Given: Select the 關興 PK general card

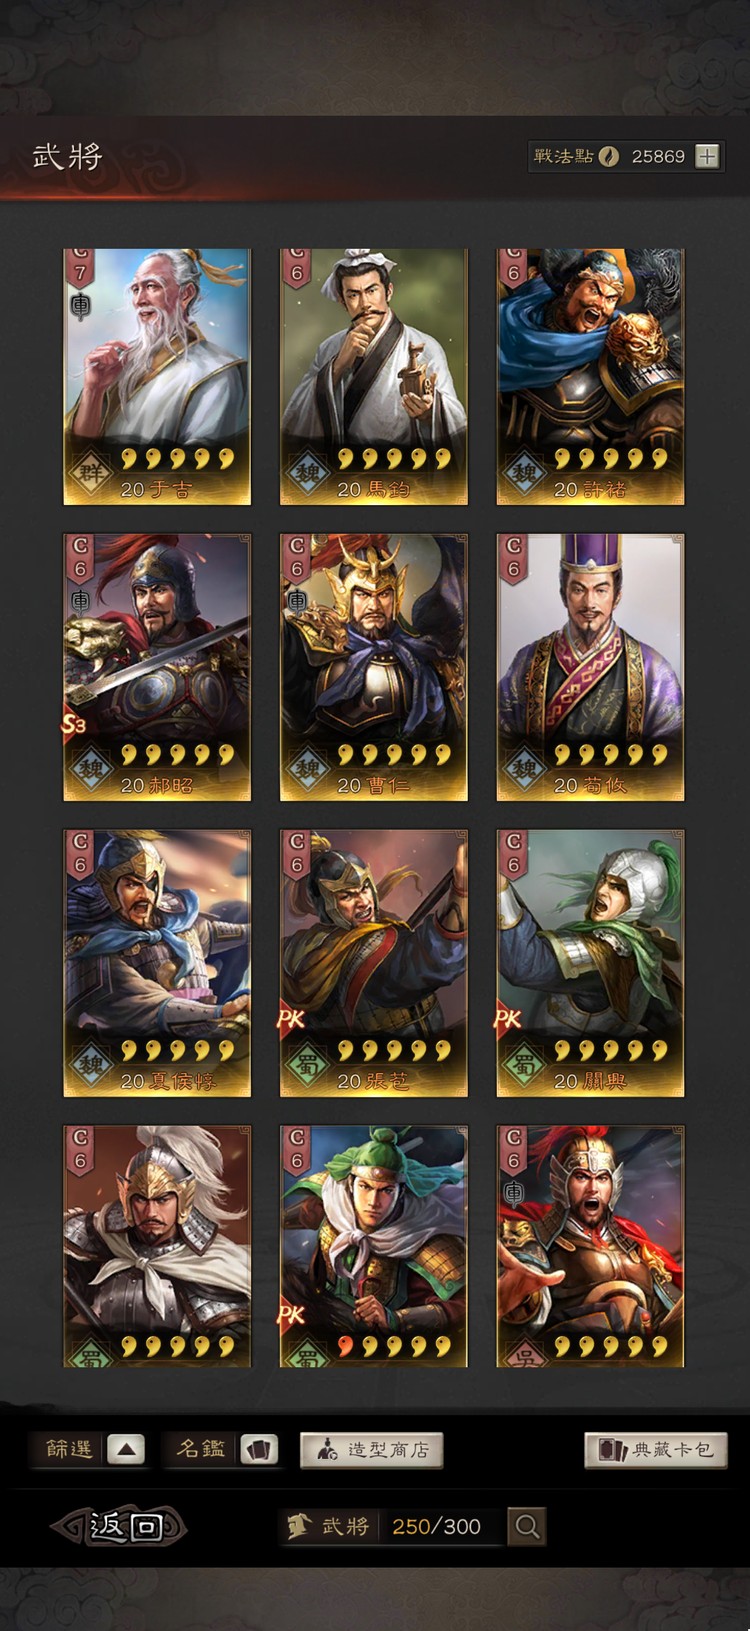Looking at the screenshot, I should 590,963.
